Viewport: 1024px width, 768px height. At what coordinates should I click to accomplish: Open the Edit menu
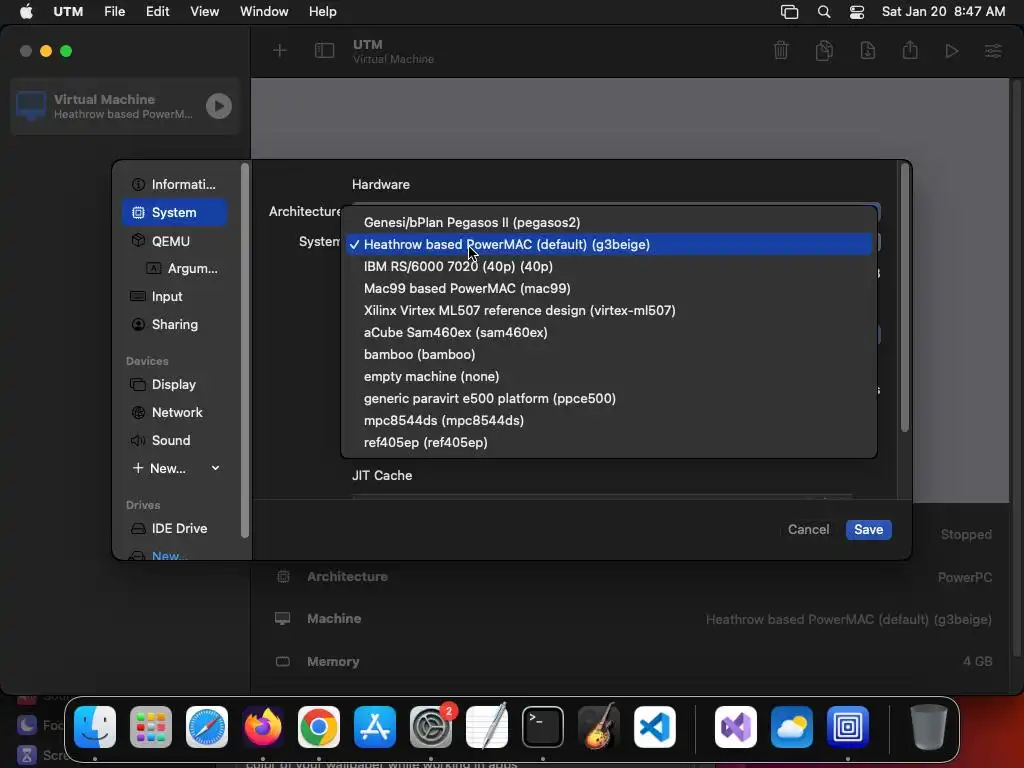pos(157,12)
